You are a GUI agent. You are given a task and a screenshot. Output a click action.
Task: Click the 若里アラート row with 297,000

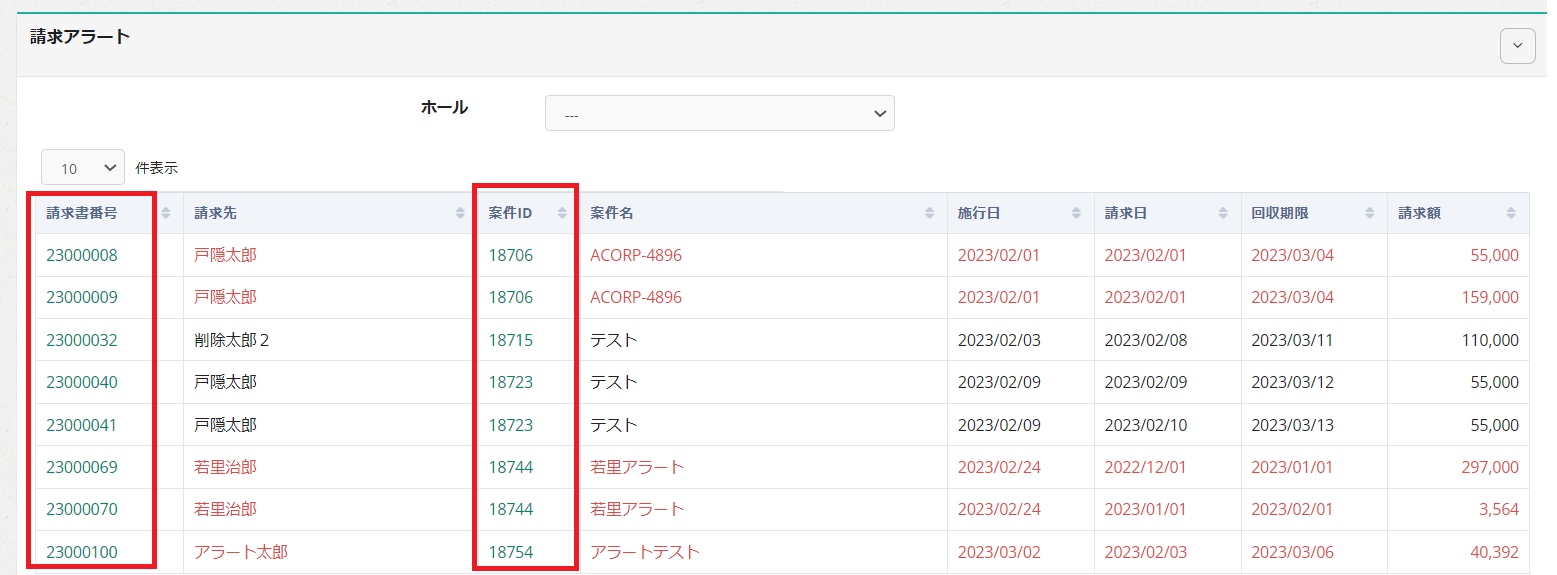pyautogui.click(x=637, y=467)
